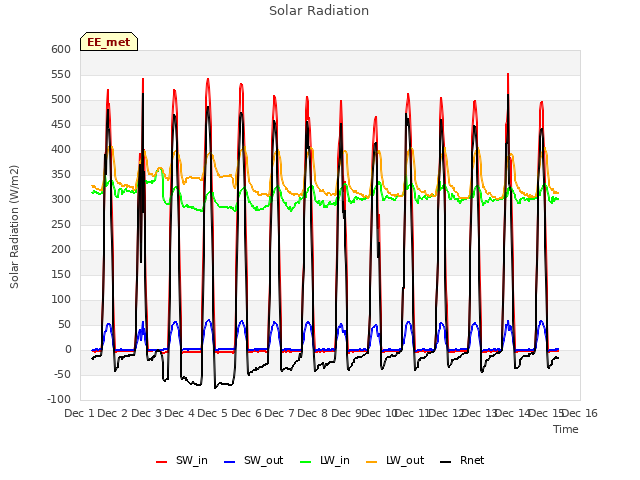This screenshot has height=480, width=640.
Task: Click the Dec 1 x-axis tick label
Action: (x=80, y=413)
